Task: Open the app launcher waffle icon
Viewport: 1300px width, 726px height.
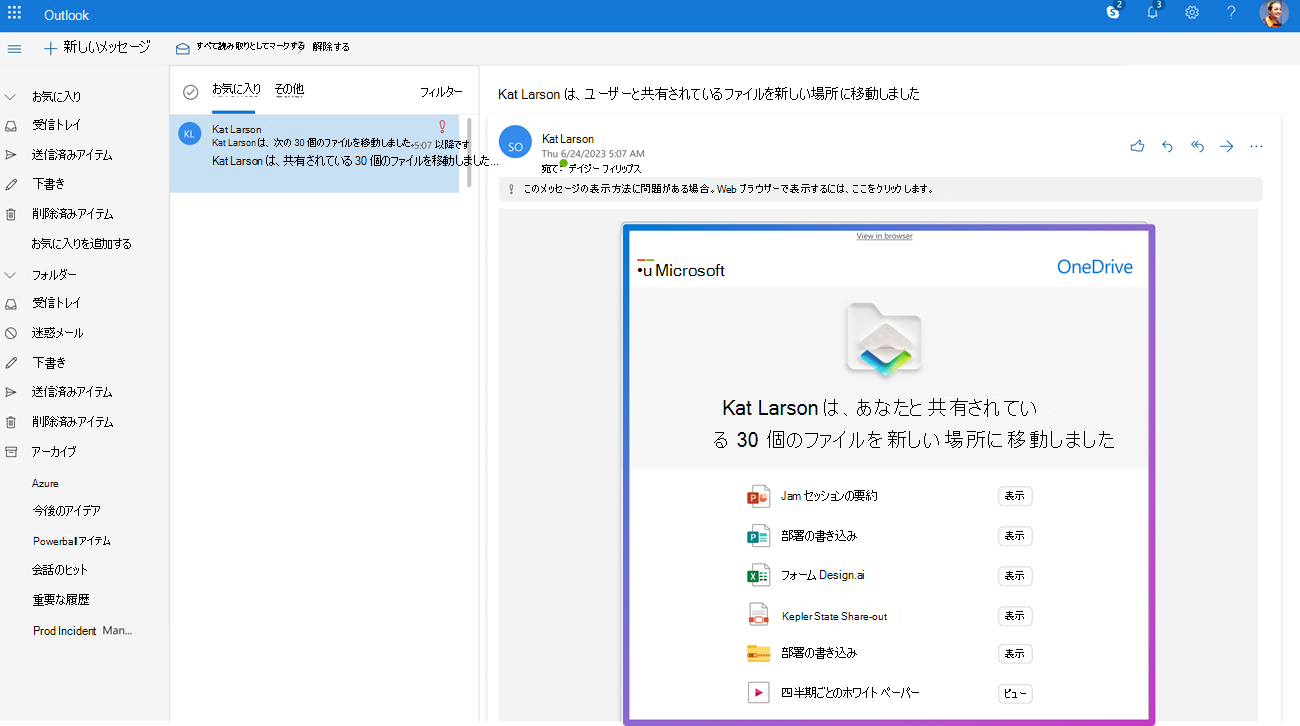Action: tap(14, 14)
